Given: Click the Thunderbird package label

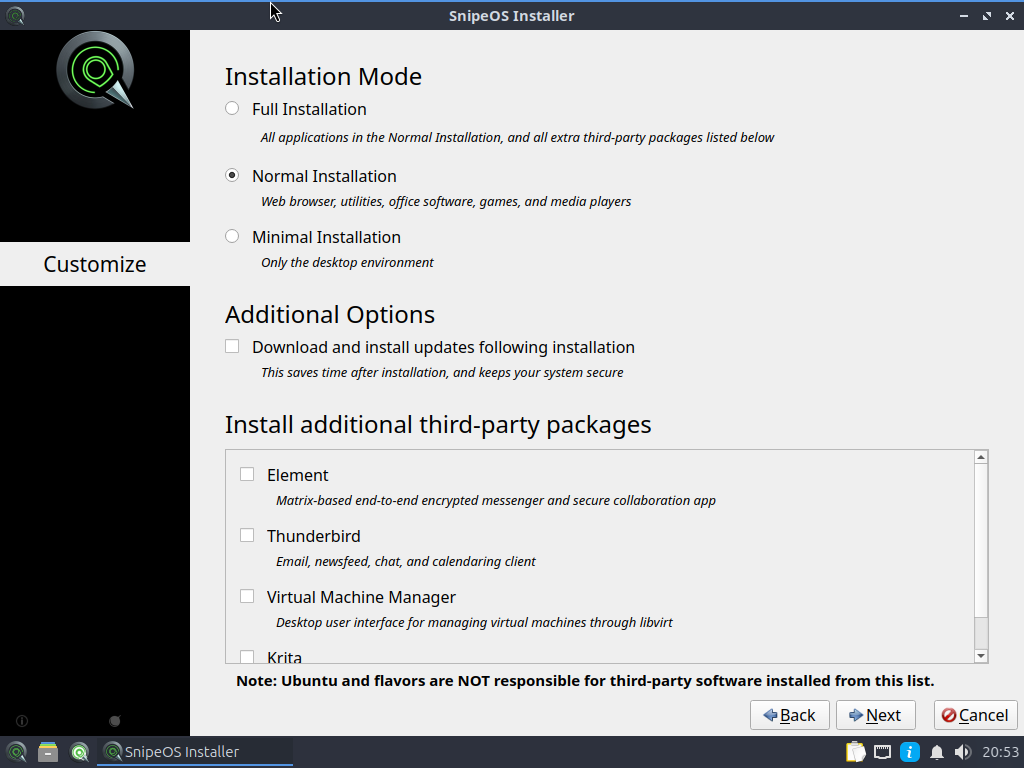Looking at the screenshot, I should 313,536.
